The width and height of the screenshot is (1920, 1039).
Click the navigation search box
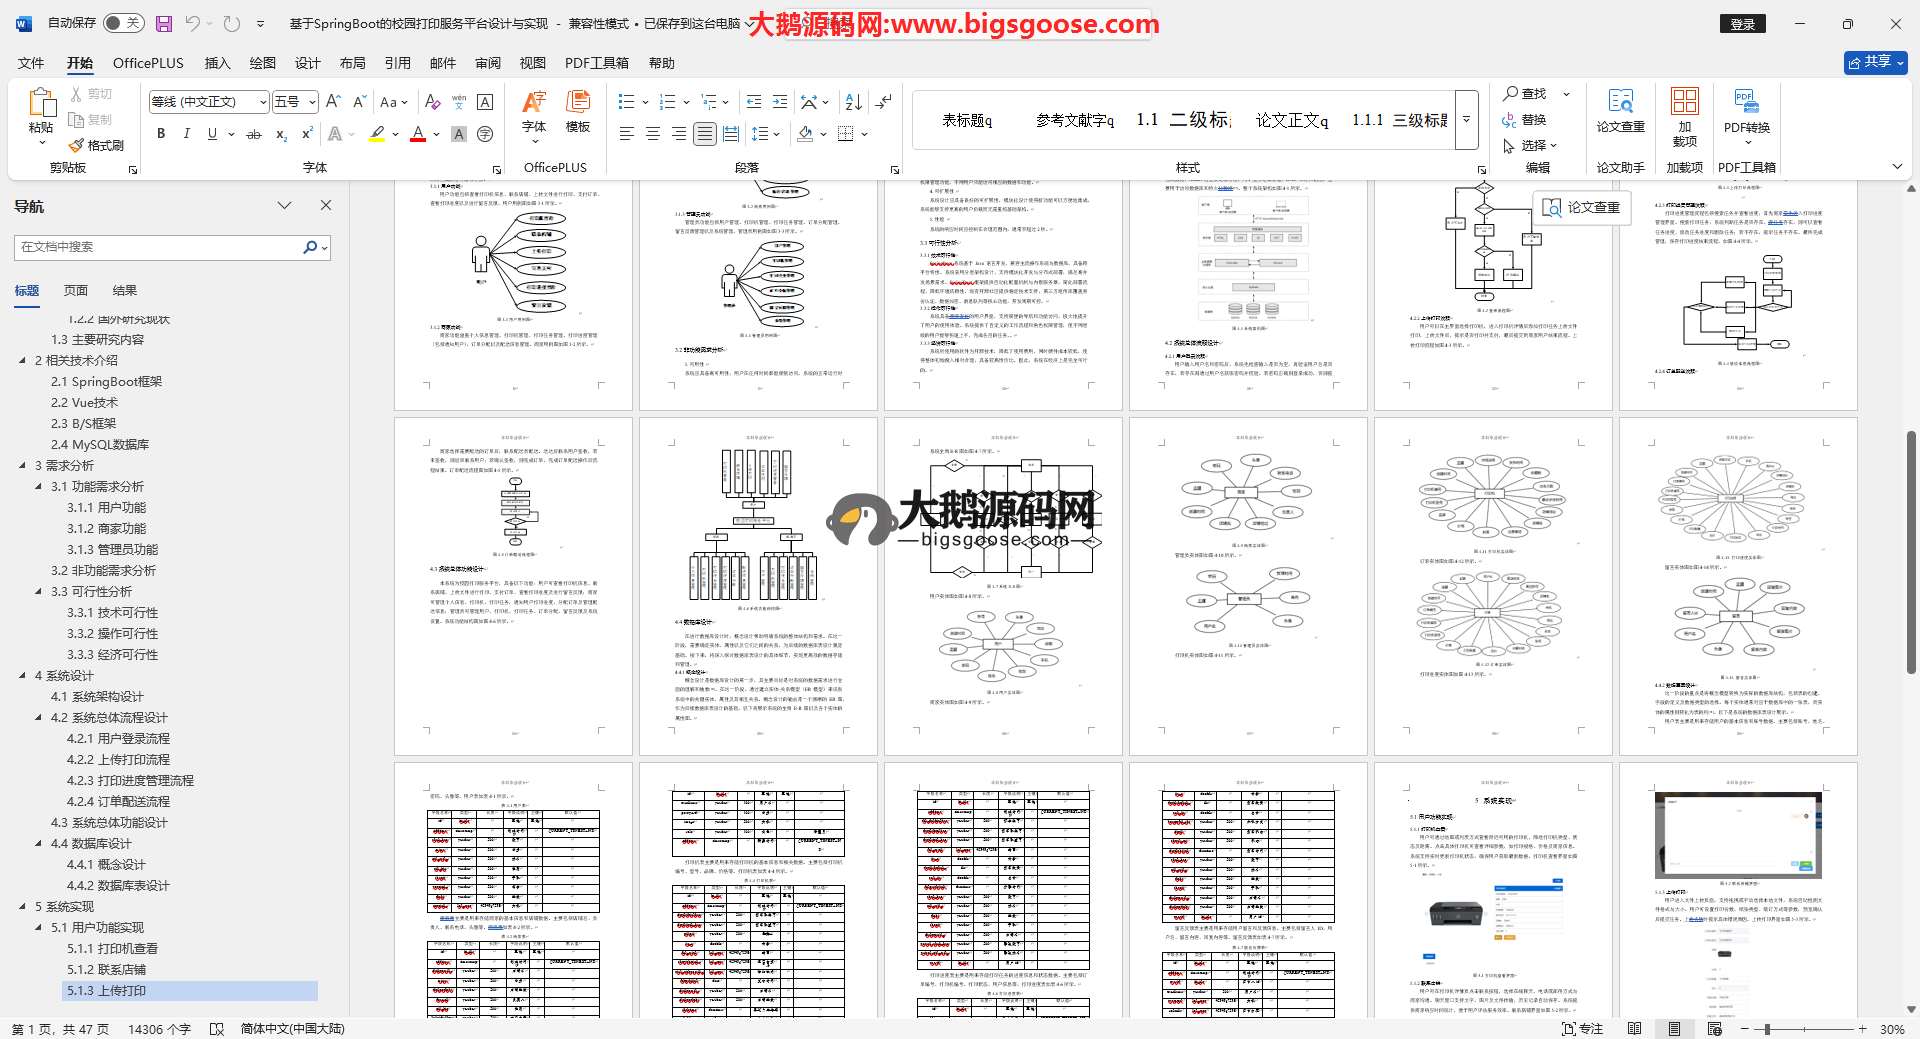tap(160, 247)
